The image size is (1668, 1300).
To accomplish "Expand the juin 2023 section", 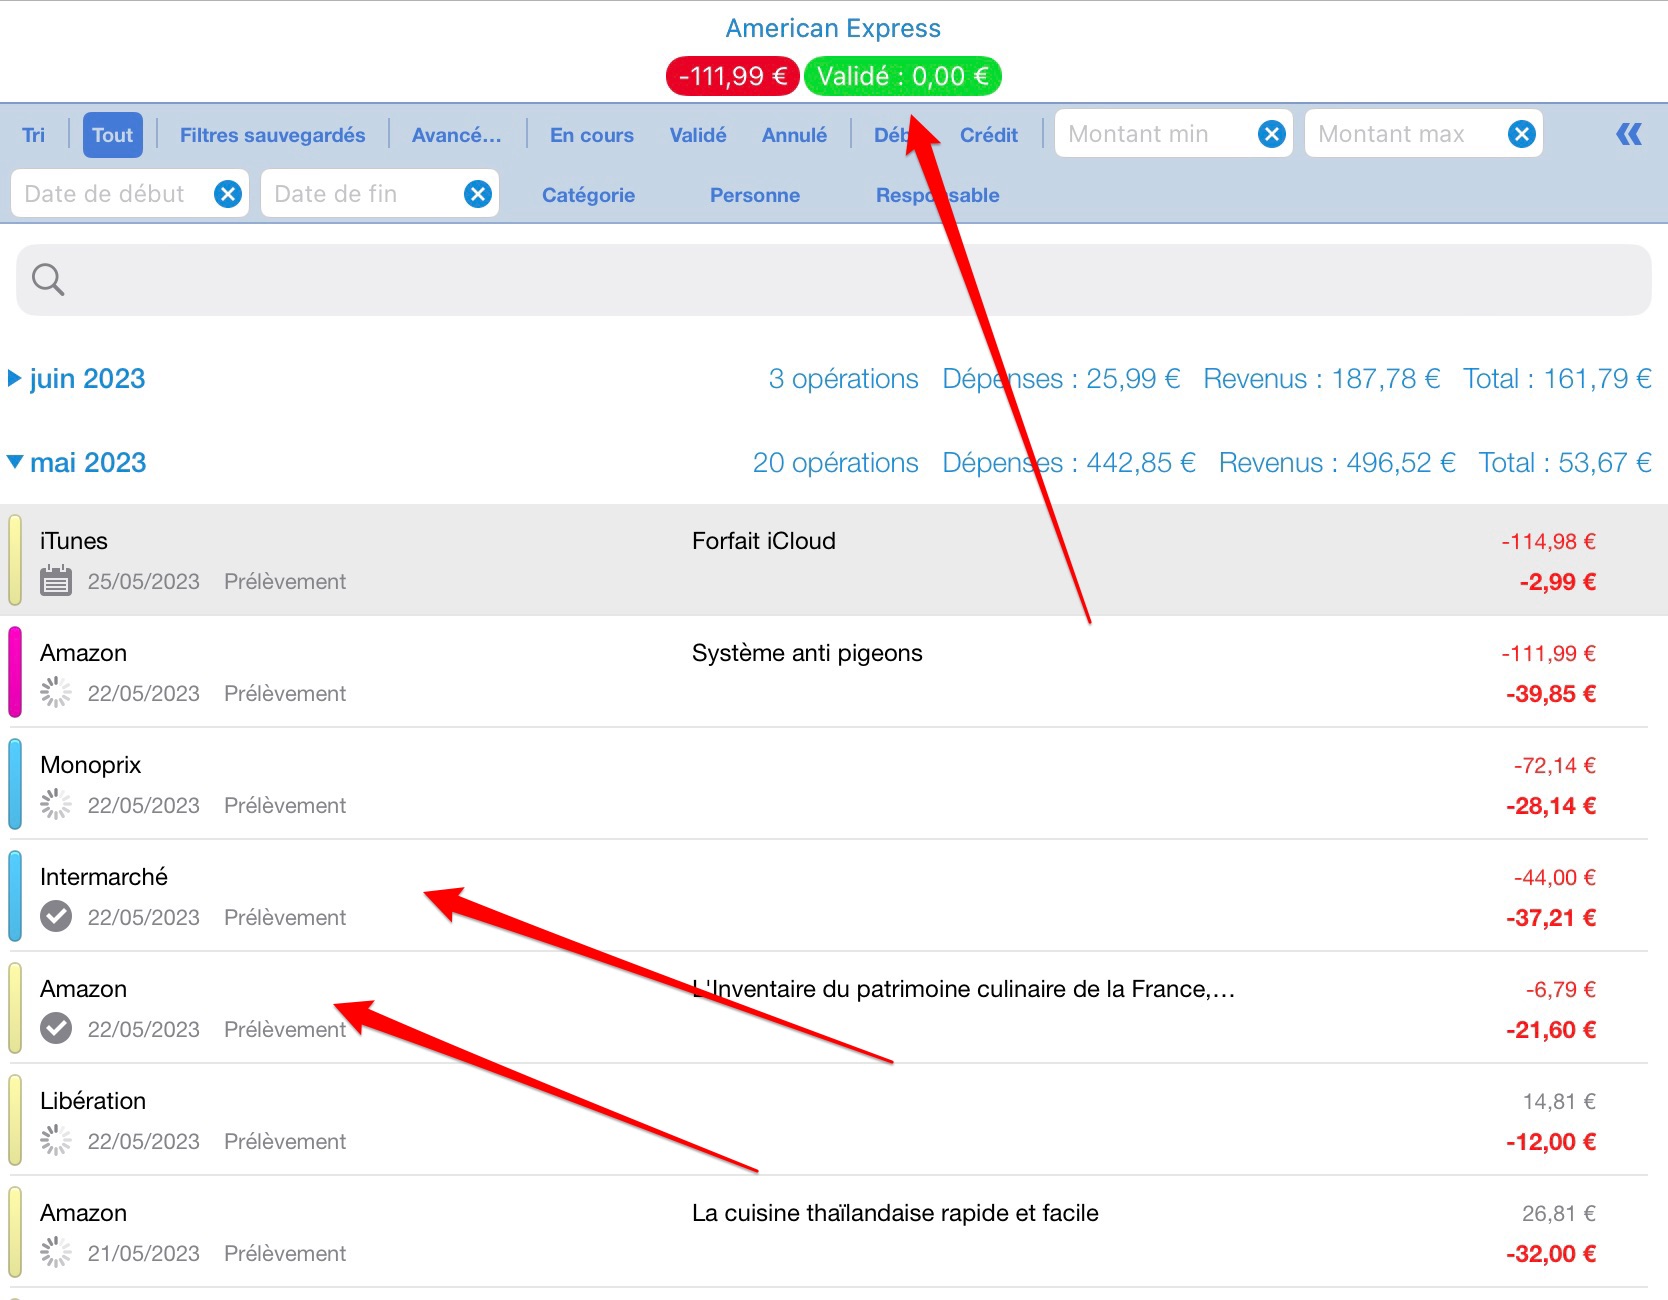I will pyautogui.click(x=15, y=379).
